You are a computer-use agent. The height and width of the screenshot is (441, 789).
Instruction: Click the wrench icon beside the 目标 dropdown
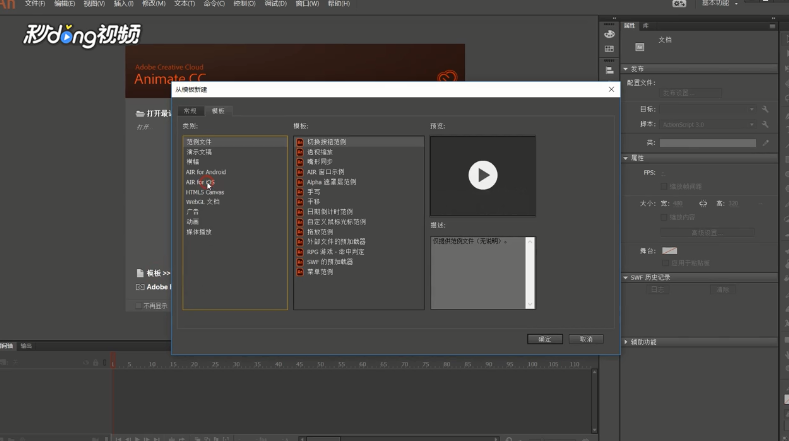[765, 109]
